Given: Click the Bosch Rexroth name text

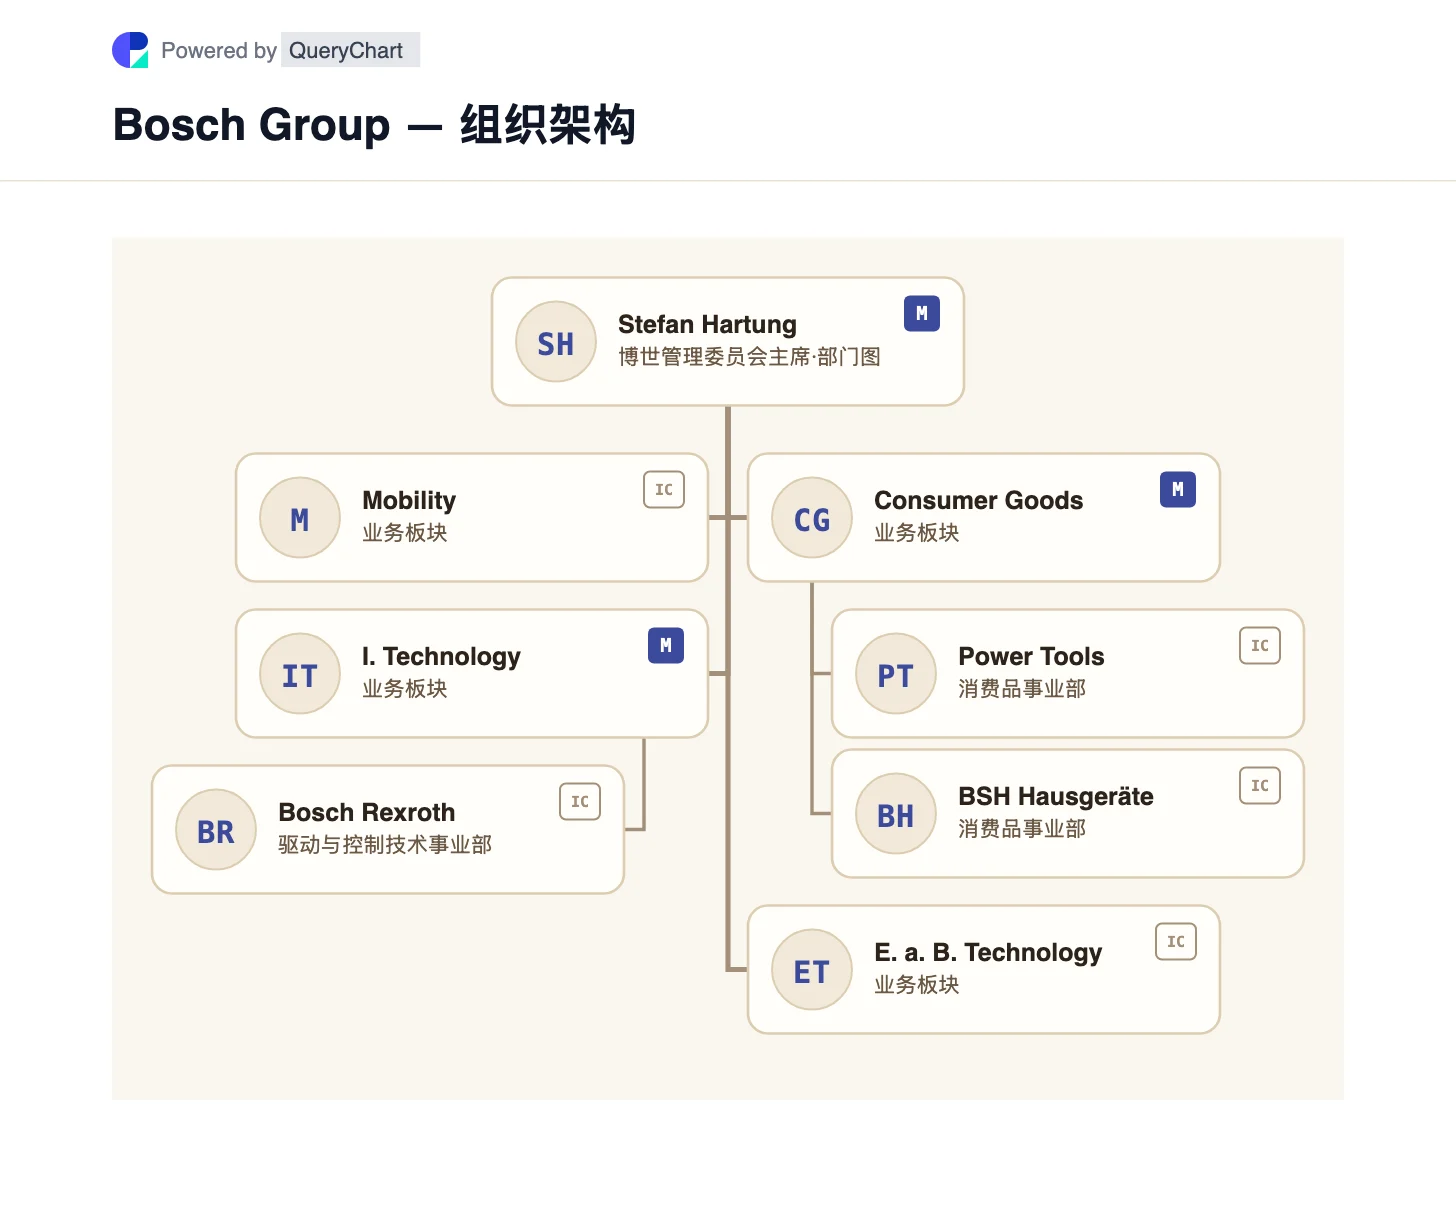Looking at the screenshot, I should coord(367,812).
